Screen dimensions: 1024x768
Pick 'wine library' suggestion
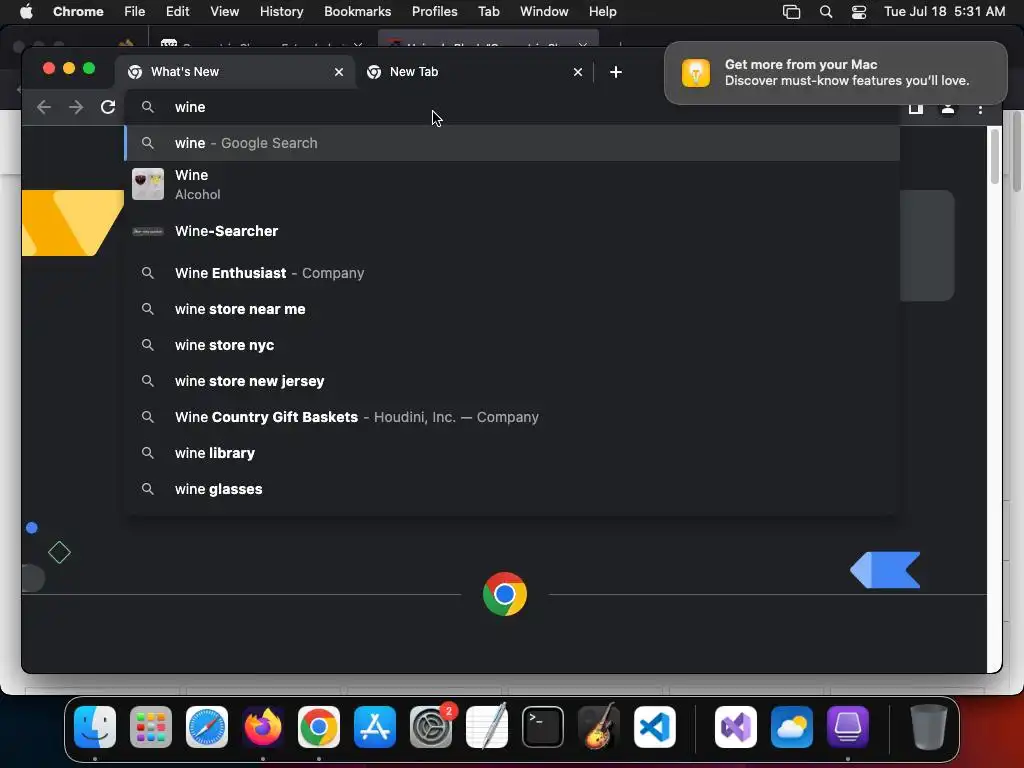pos(512,453)
